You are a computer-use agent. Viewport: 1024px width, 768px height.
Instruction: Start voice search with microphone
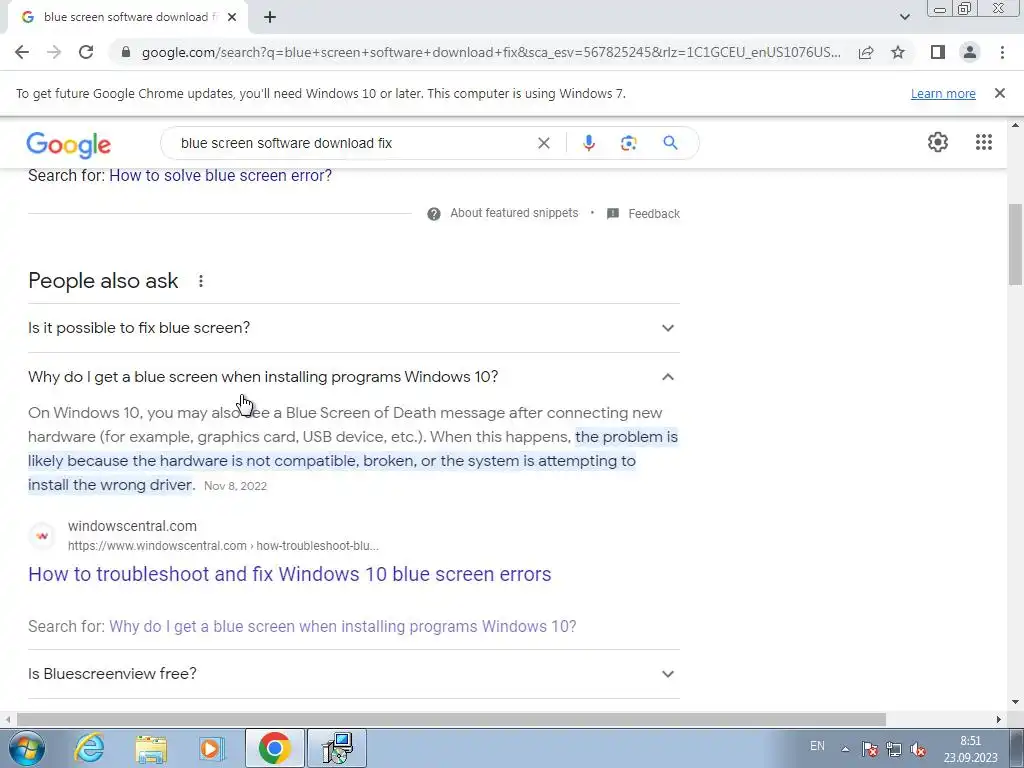(x=588, y=143)
